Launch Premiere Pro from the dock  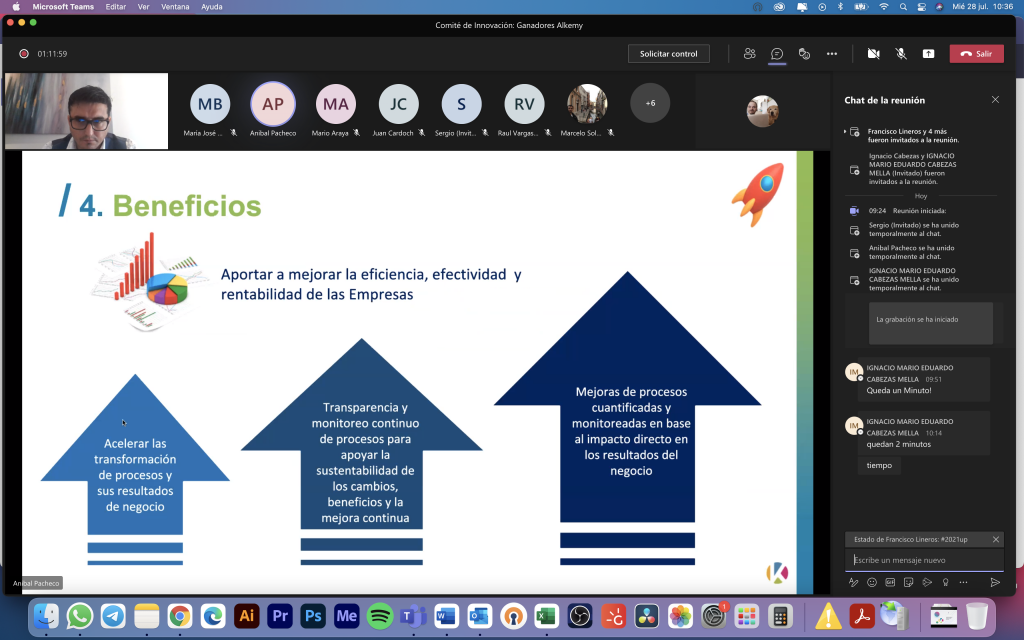tap(280, 615)
